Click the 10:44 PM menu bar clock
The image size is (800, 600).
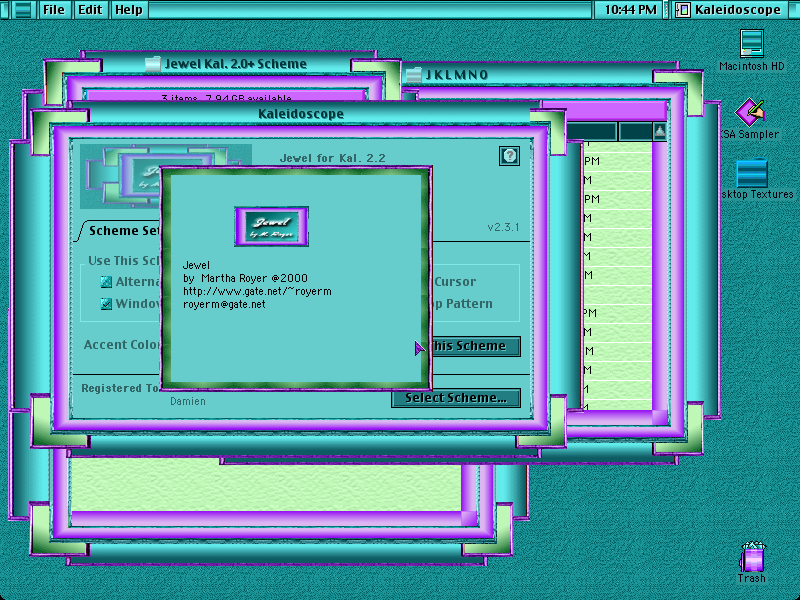631,10
